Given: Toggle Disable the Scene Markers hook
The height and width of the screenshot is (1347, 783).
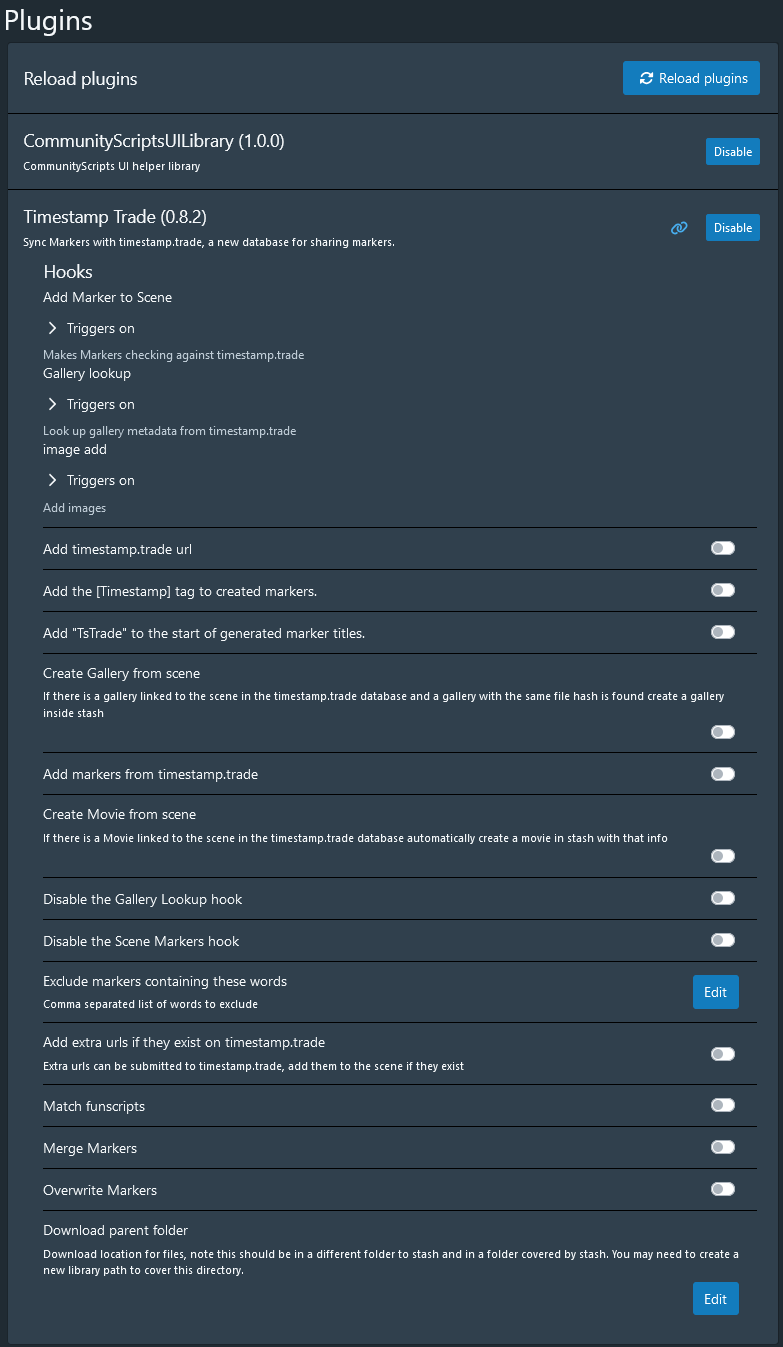Looking at the screenshot, I should coord(723,940).
